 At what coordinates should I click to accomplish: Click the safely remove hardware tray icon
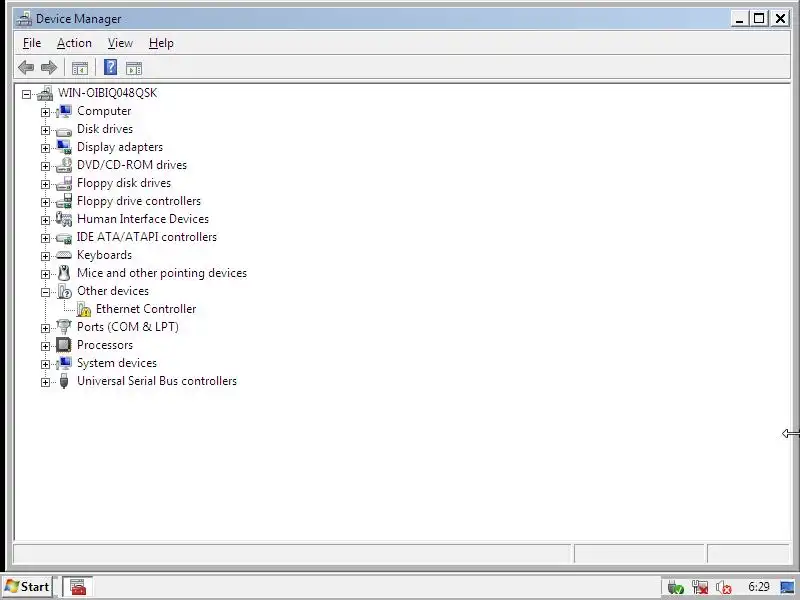pos(676,587)
